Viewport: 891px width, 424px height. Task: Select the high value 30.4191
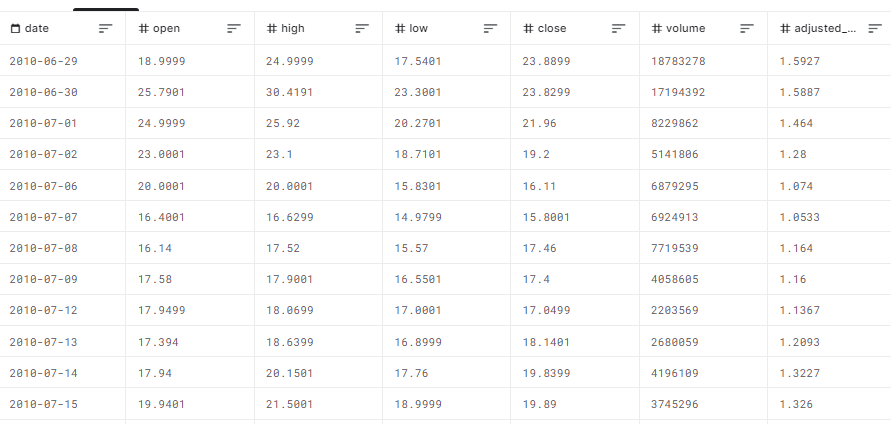(289, 92)
